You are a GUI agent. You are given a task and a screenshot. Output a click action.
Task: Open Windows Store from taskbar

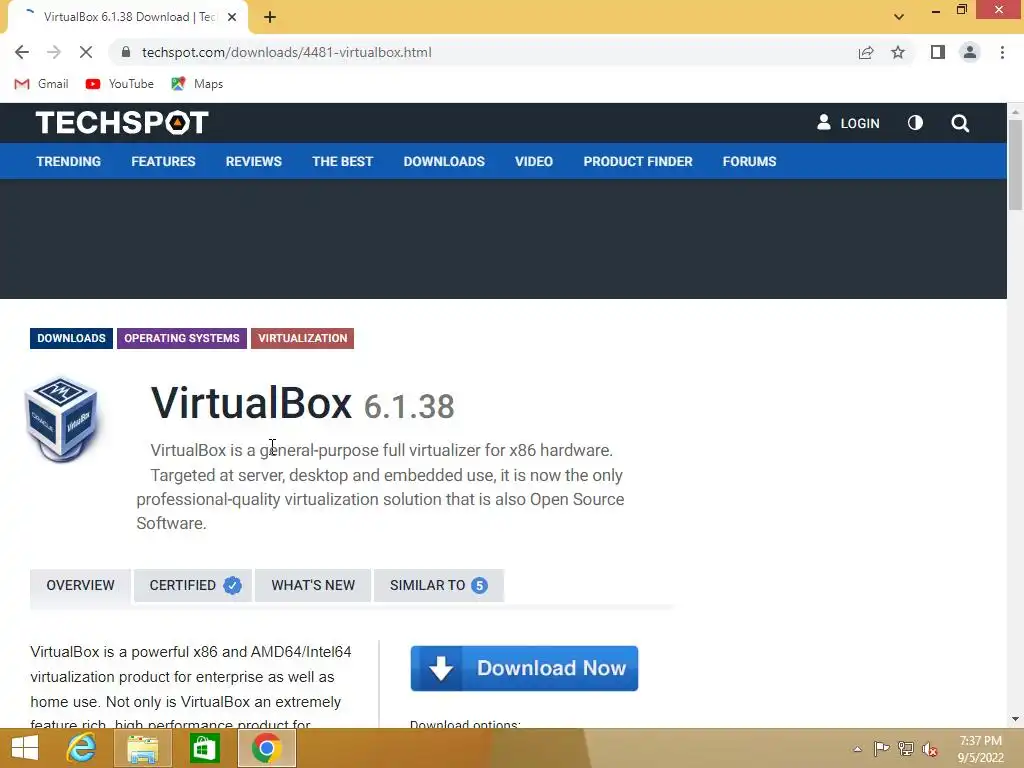pyautogui.click(x=204, y=748)
